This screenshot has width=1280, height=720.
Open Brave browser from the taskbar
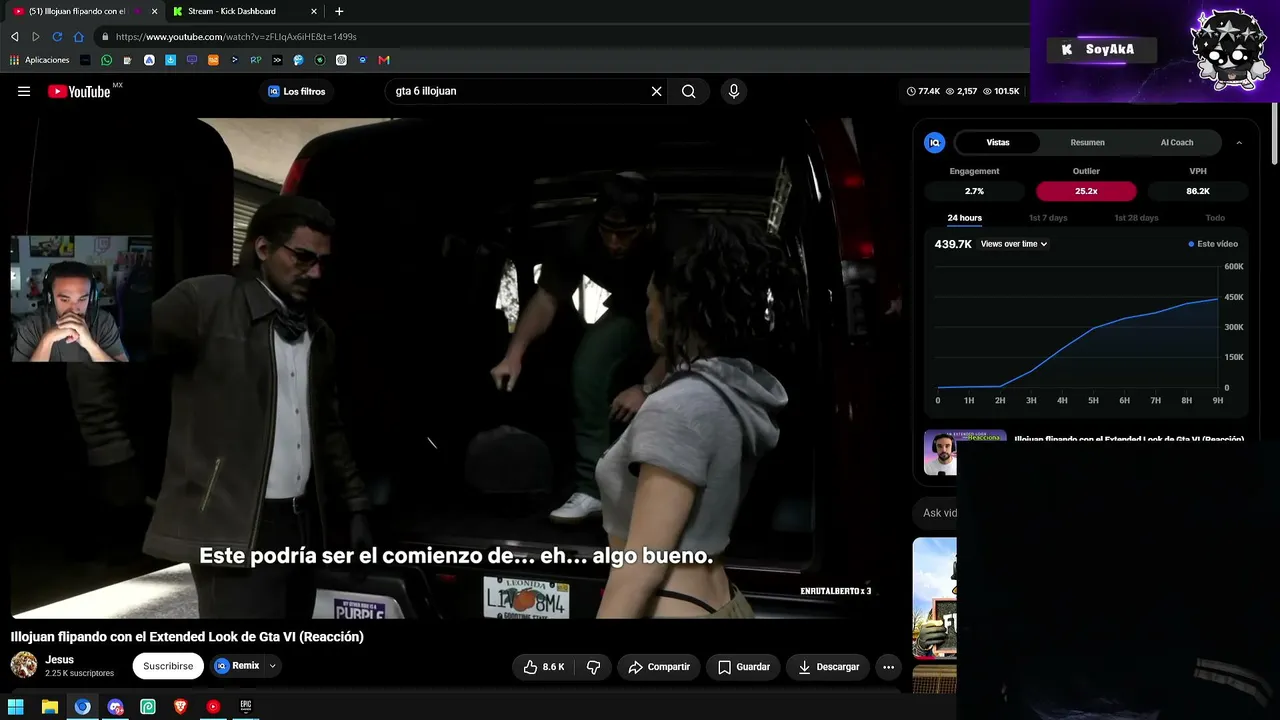[x=181, y=707]
